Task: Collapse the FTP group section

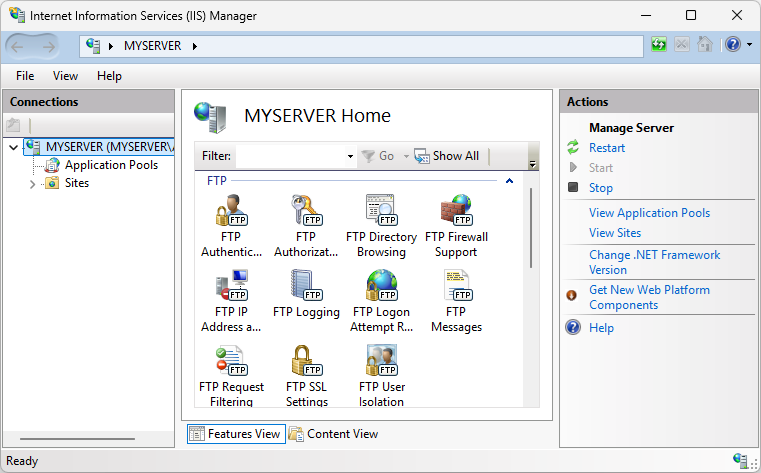Action: pyautogui.click(x=509, y=182)
